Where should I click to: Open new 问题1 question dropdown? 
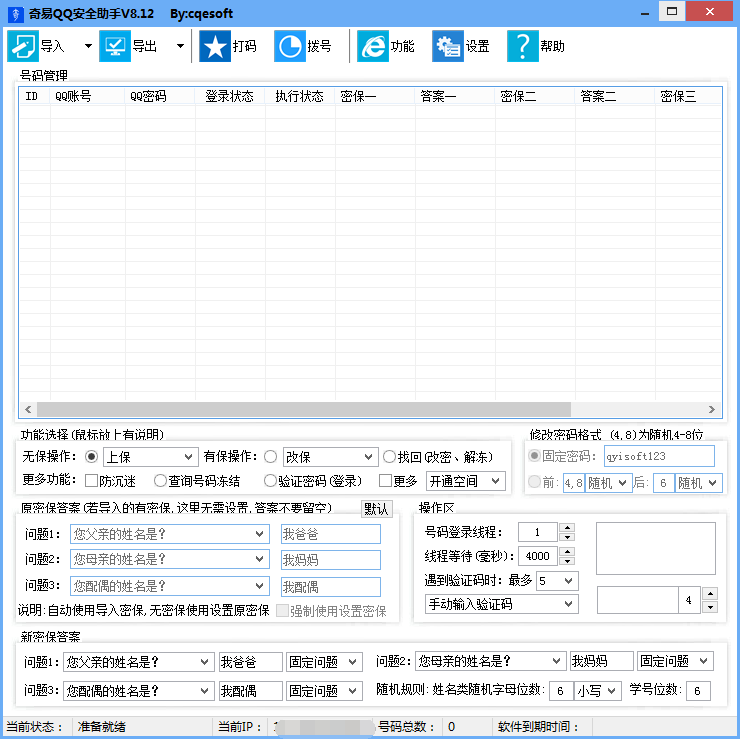139,662
